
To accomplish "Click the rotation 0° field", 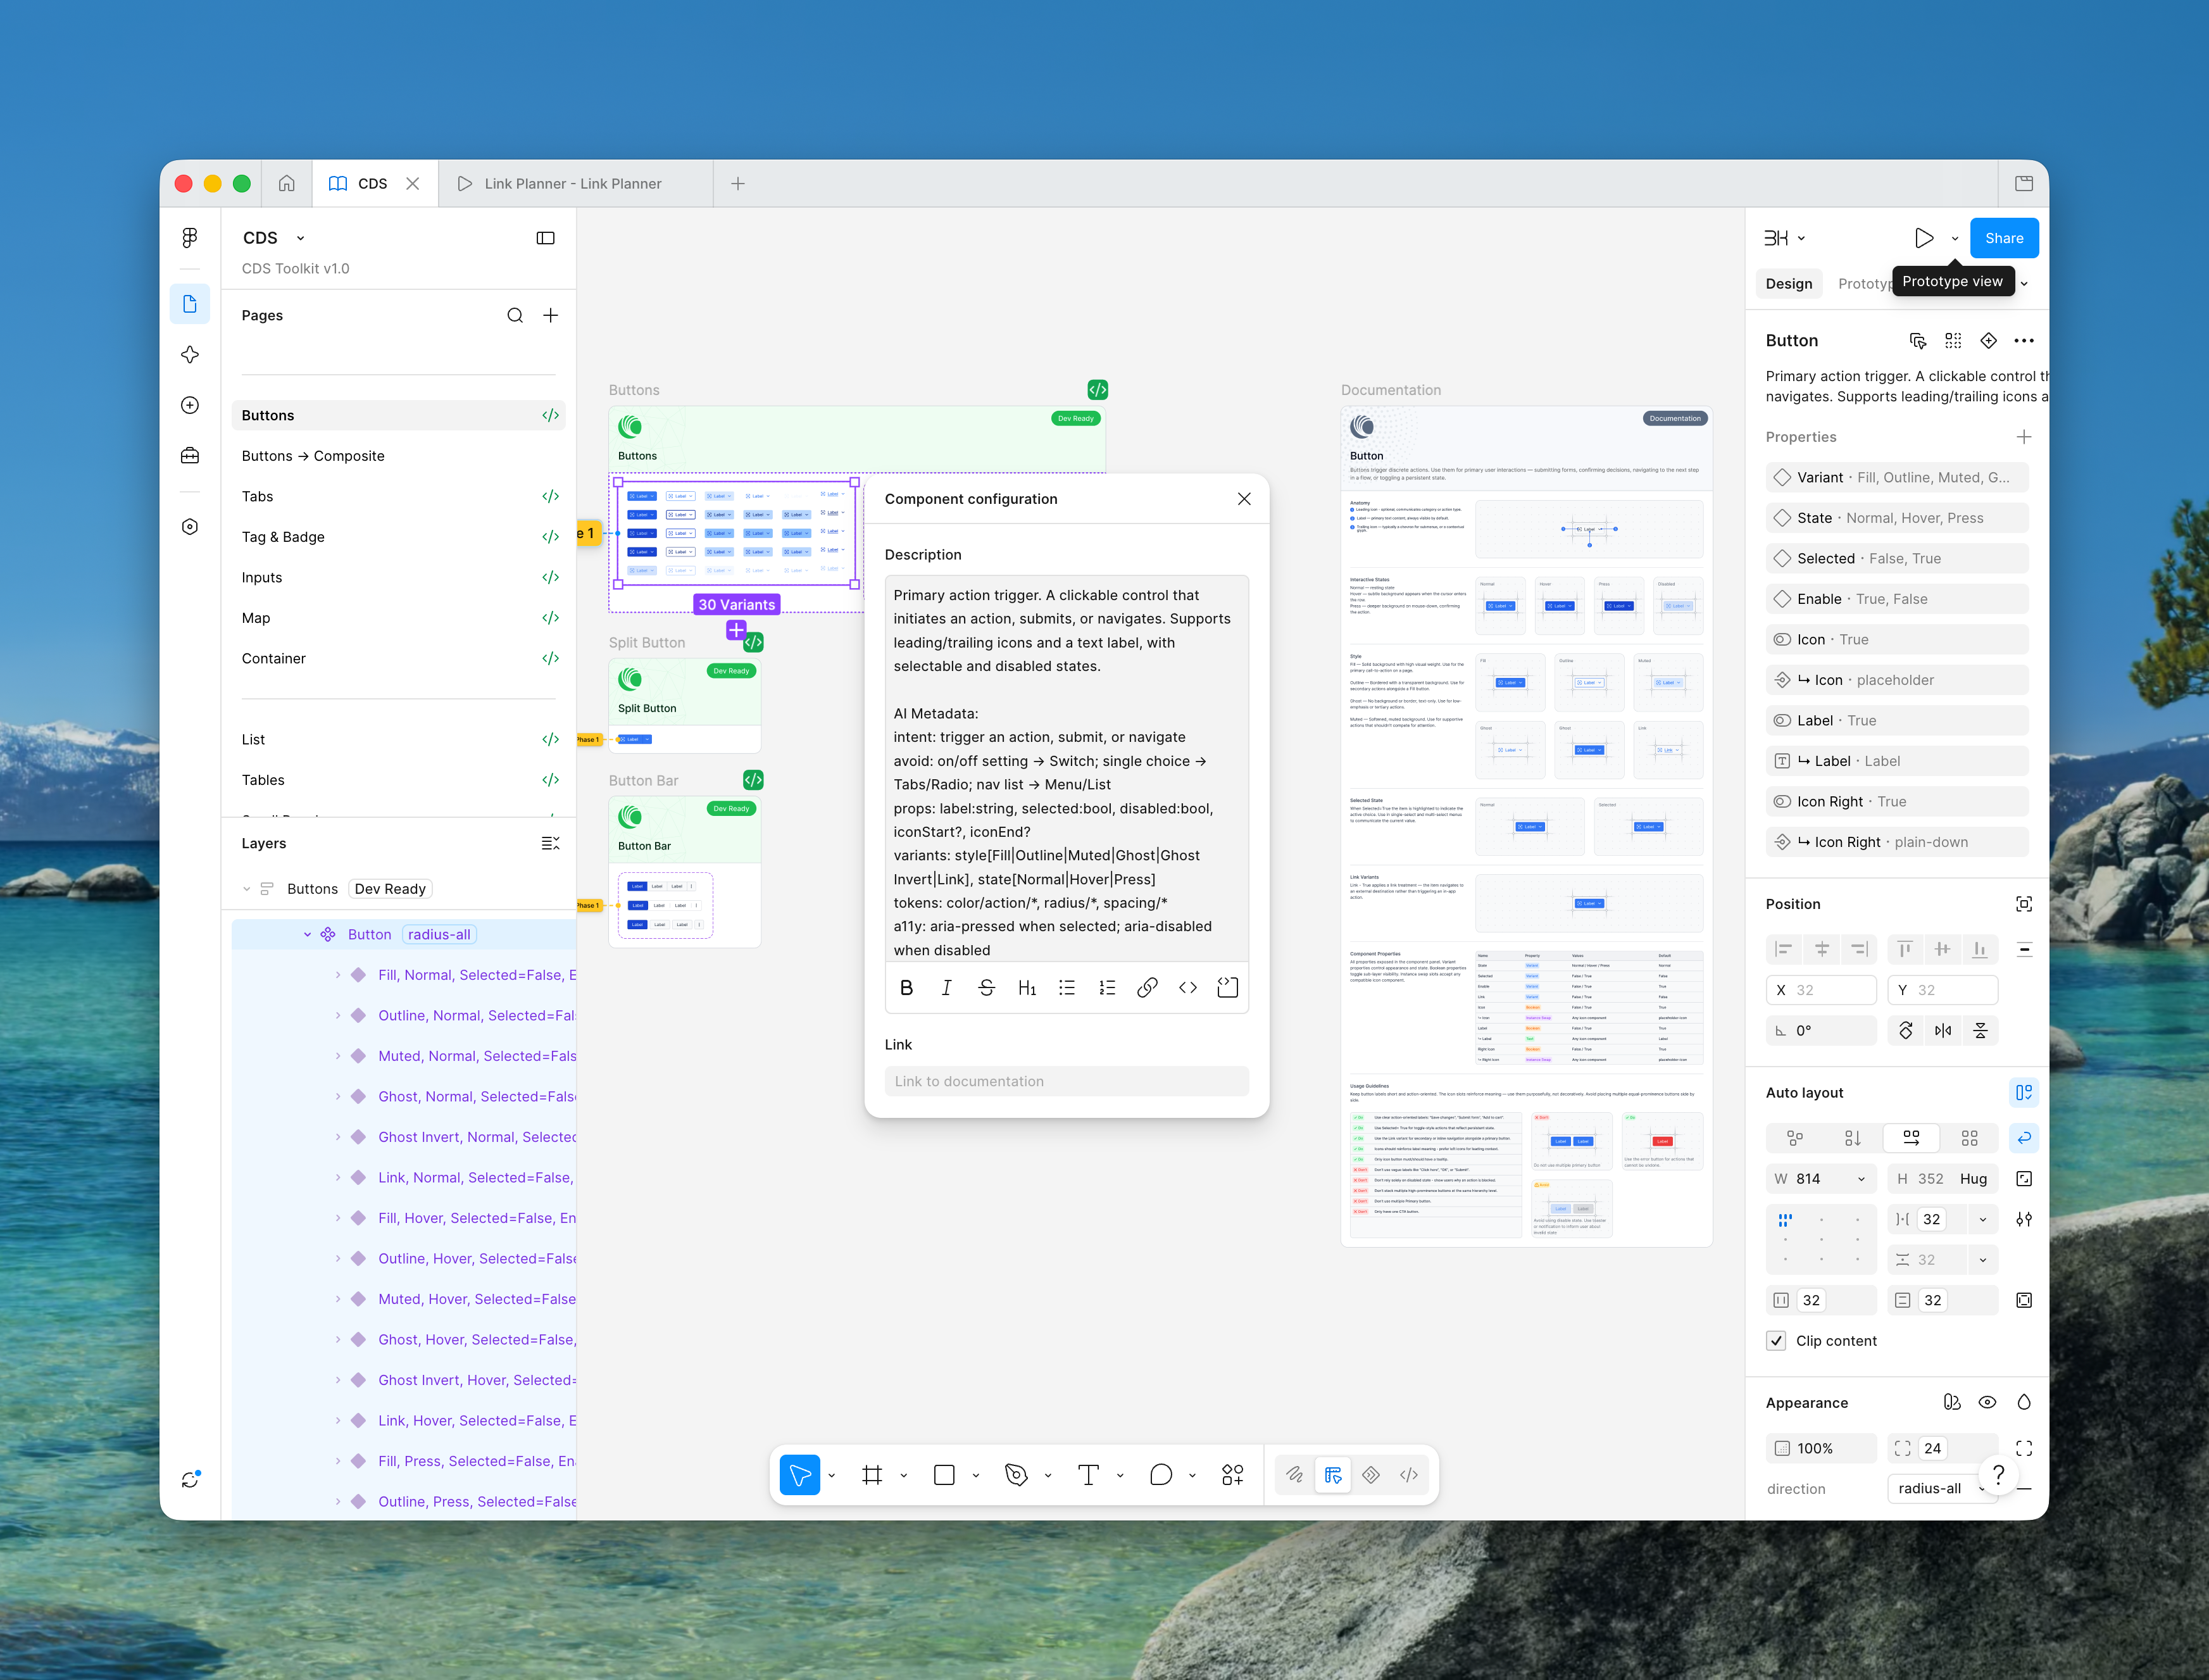I will [1821, 1031].
